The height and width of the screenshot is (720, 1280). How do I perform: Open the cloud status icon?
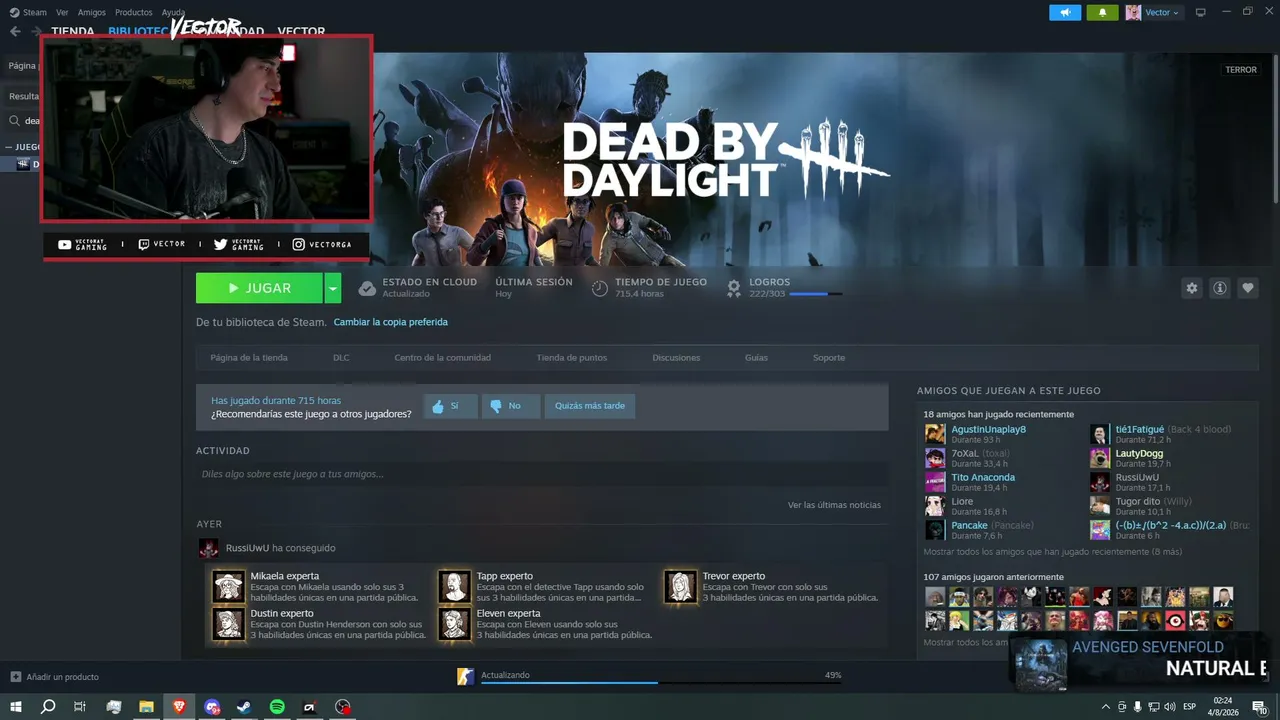(367, 288)
